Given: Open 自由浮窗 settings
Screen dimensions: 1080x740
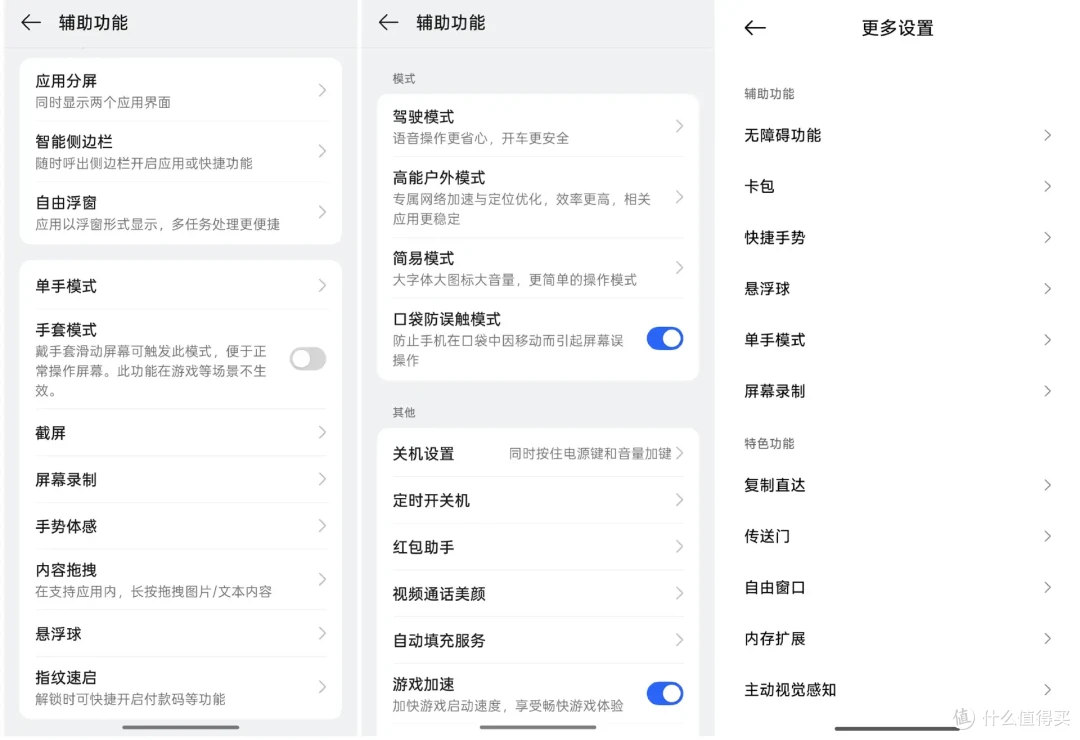Looking at the screenshot, I should click(x=180, y=212).
